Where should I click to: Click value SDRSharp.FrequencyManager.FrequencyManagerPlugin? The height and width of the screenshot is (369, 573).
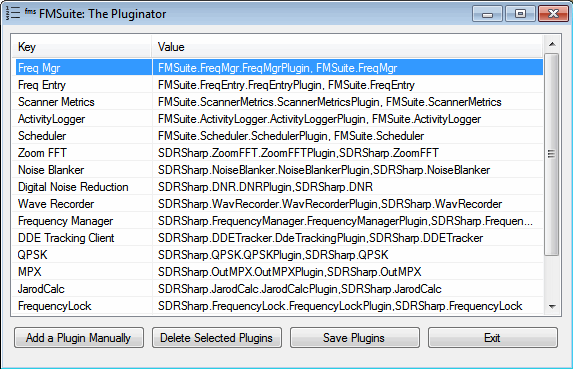point(345,221)
